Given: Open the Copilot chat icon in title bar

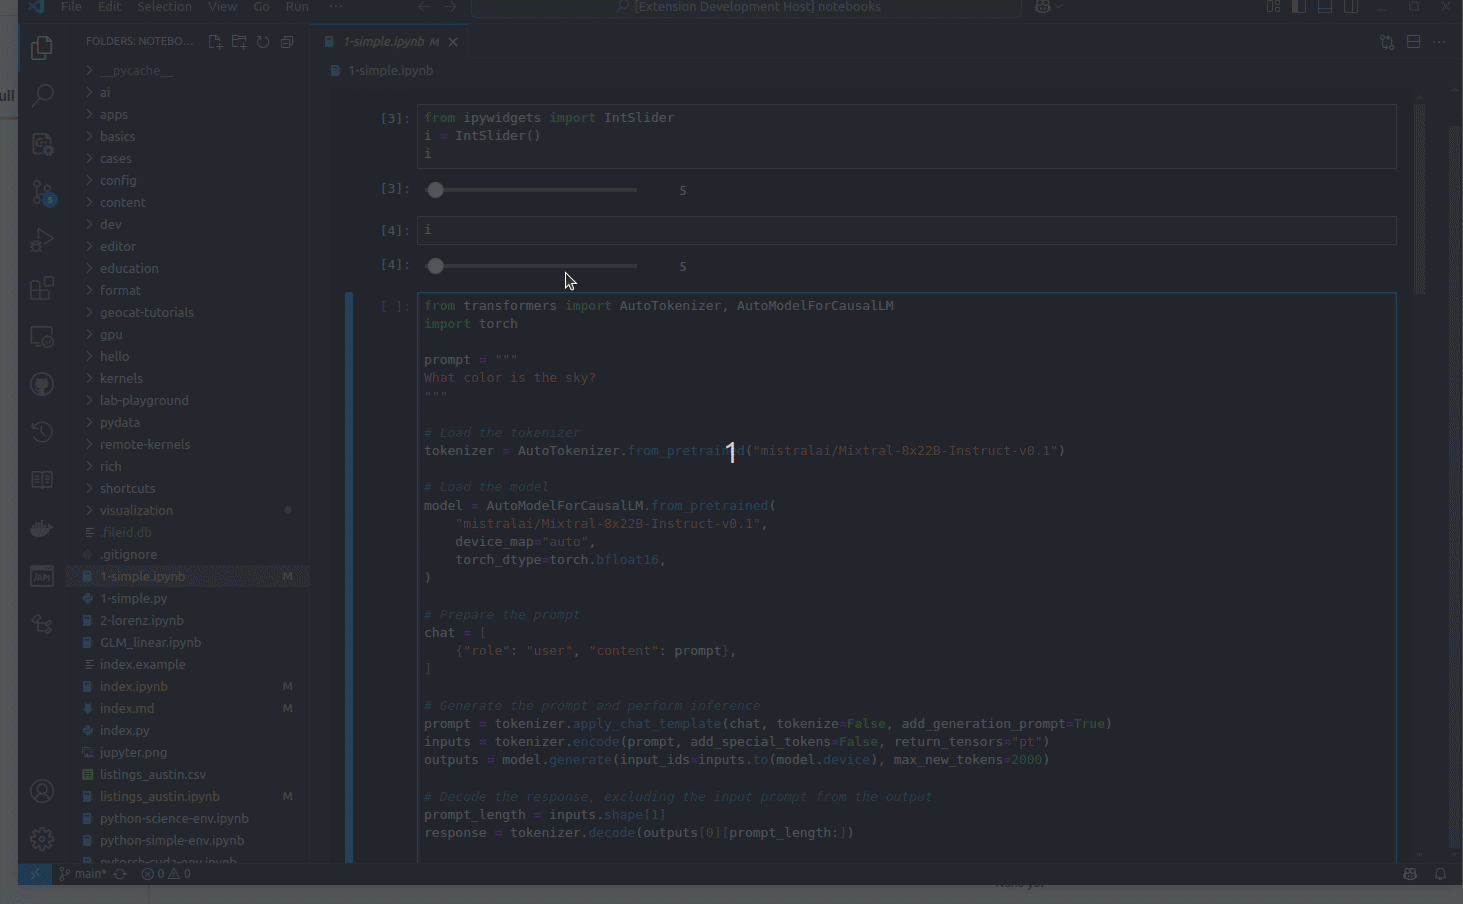Looking at the screenshot, I should point(1043,7).
